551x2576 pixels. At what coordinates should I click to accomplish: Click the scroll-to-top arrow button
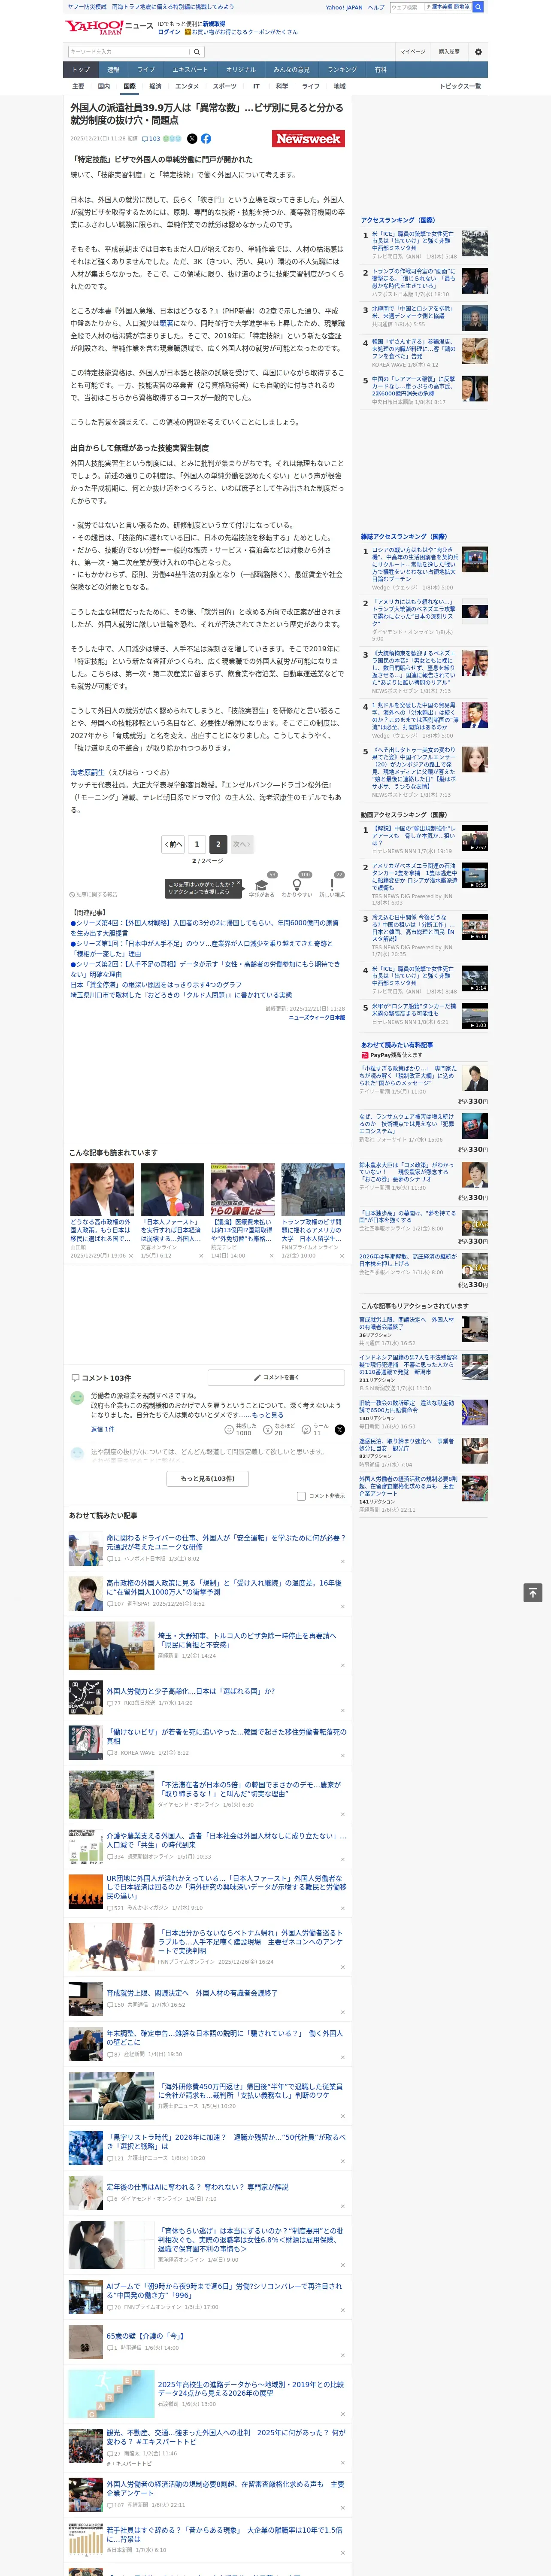click(x=532, y=1592)
